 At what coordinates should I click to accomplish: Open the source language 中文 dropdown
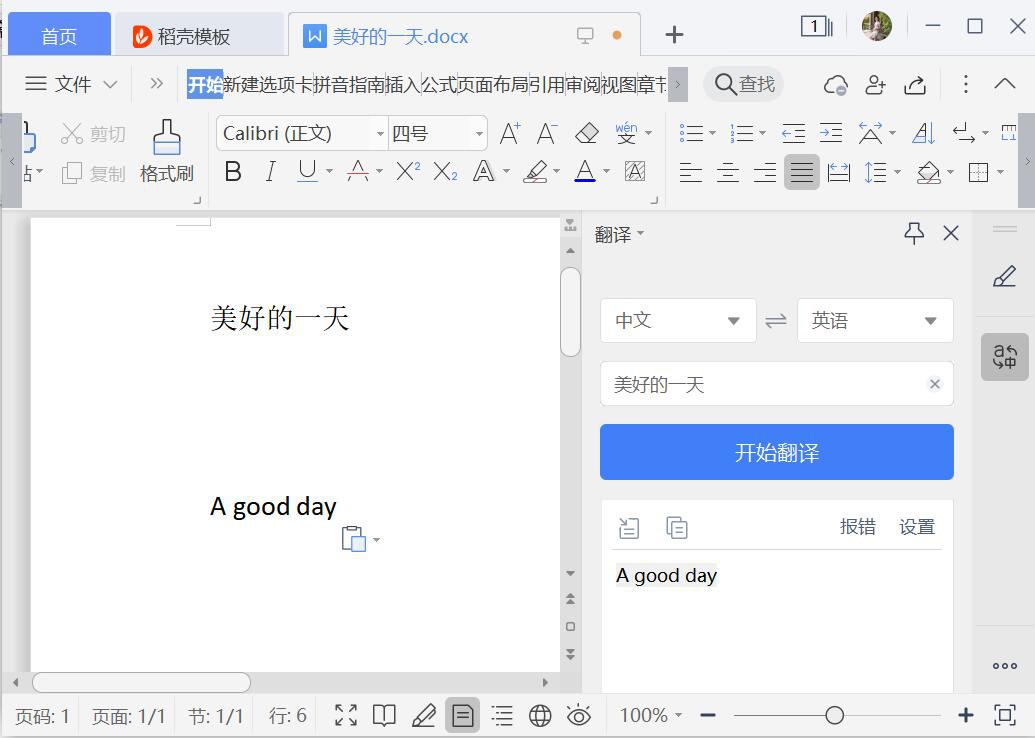[x=678, y=320]
